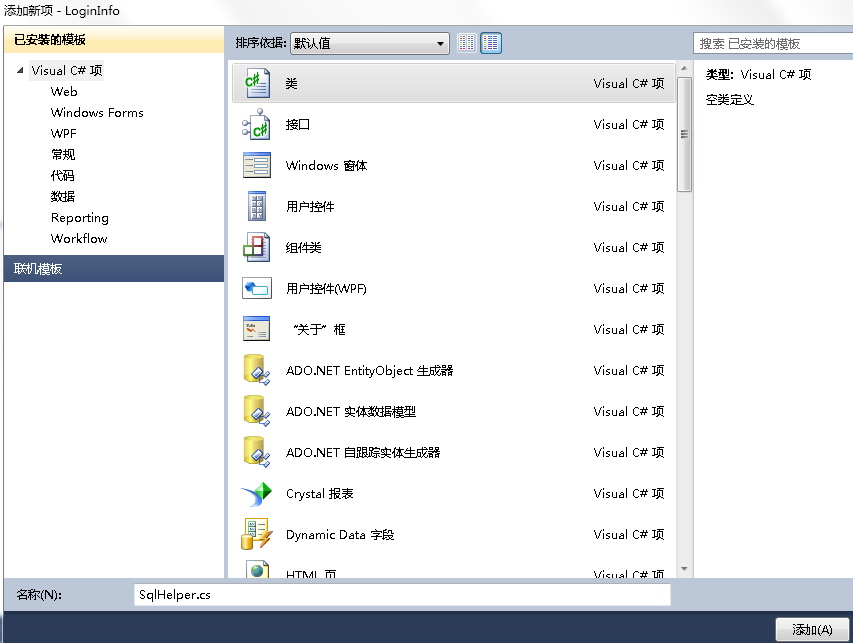Screen dimensions: 853x643
Task: Click the 用户控件 template name
Action: click(310, 207)
